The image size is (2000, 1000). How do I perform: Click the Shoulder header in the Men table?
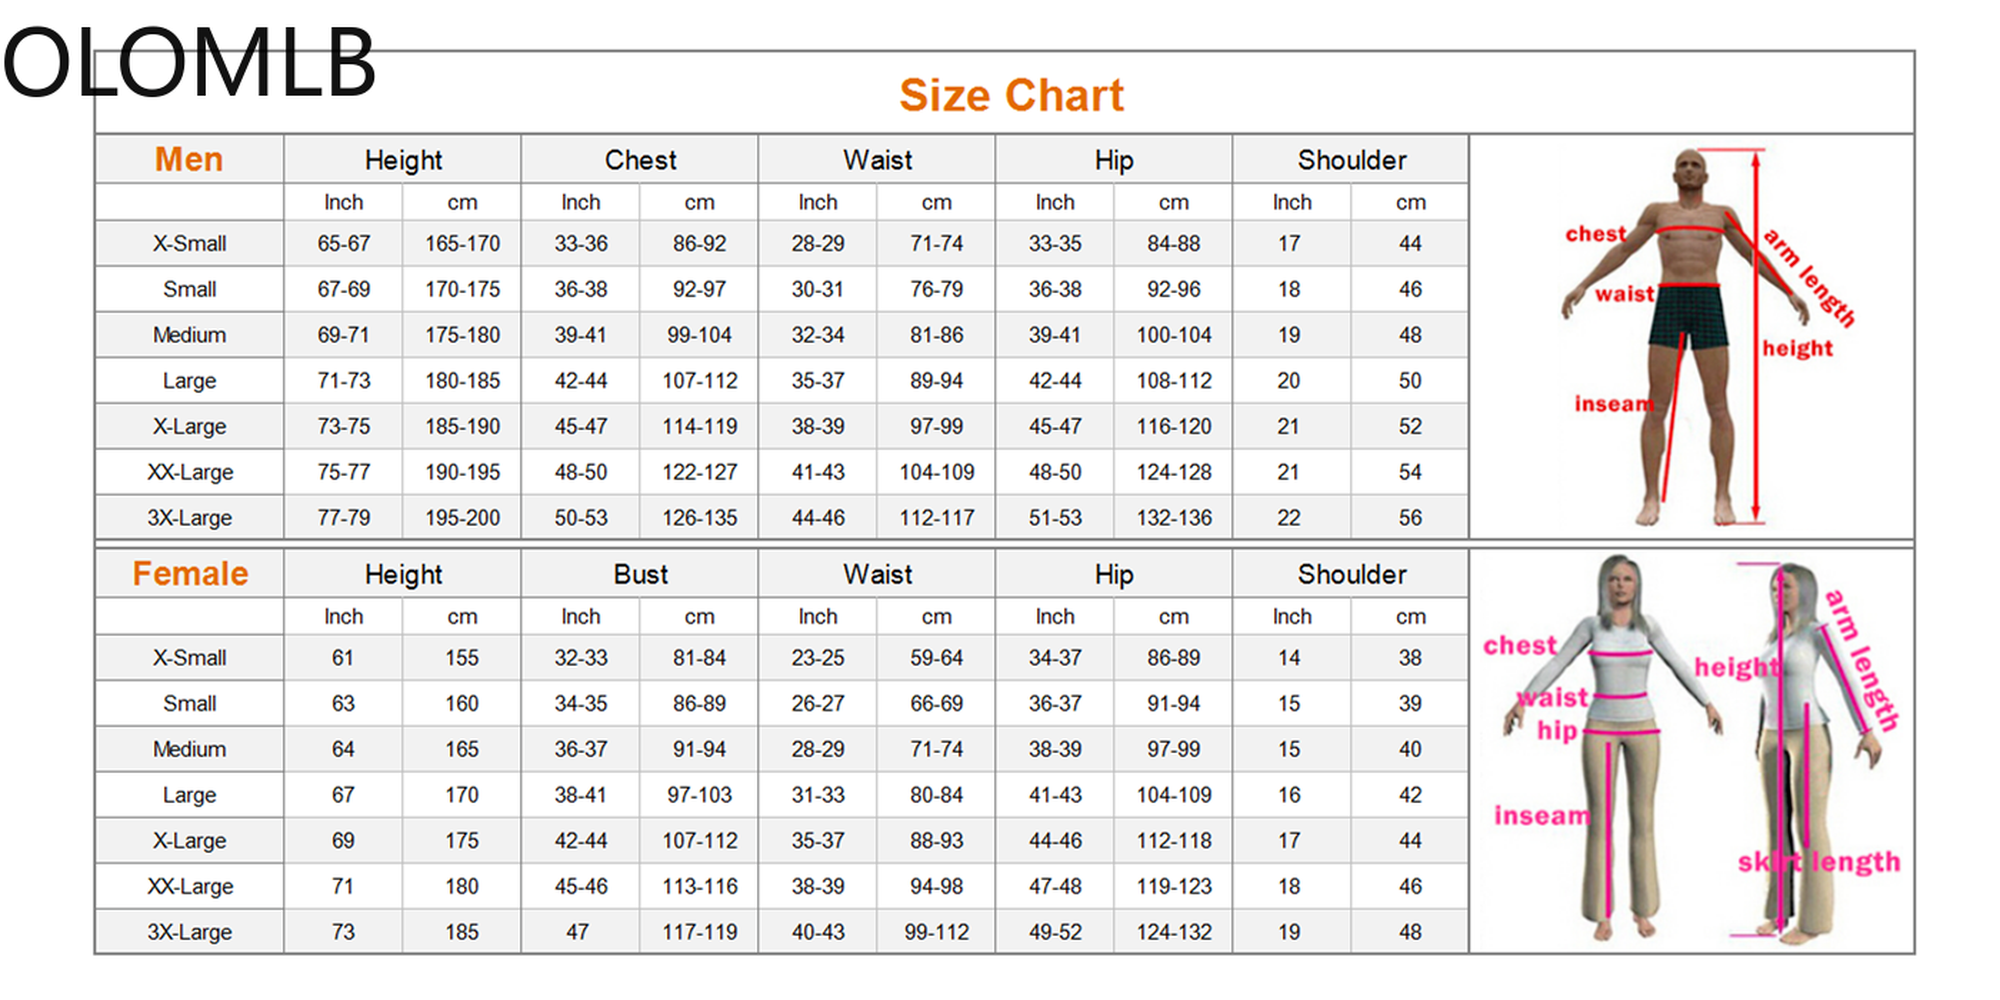1351,160
